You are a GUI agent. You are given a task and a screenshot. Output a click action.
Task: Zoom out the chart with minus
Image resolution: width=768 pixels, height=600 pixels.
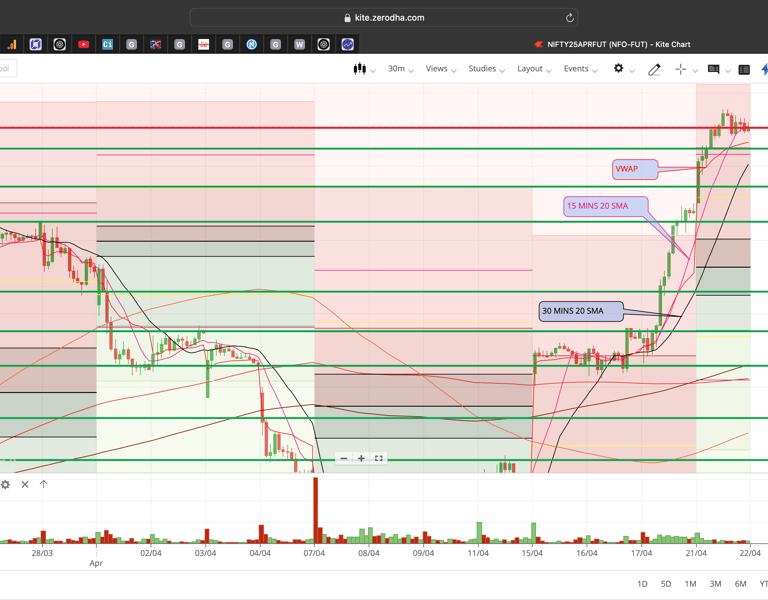tap(344, 458)
